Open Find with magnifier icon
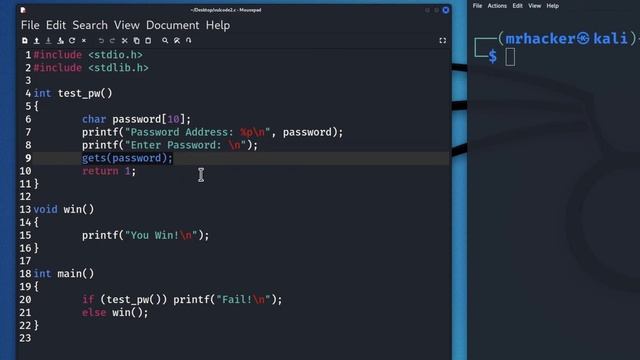640x360 pixels. [x=165, y=41]
